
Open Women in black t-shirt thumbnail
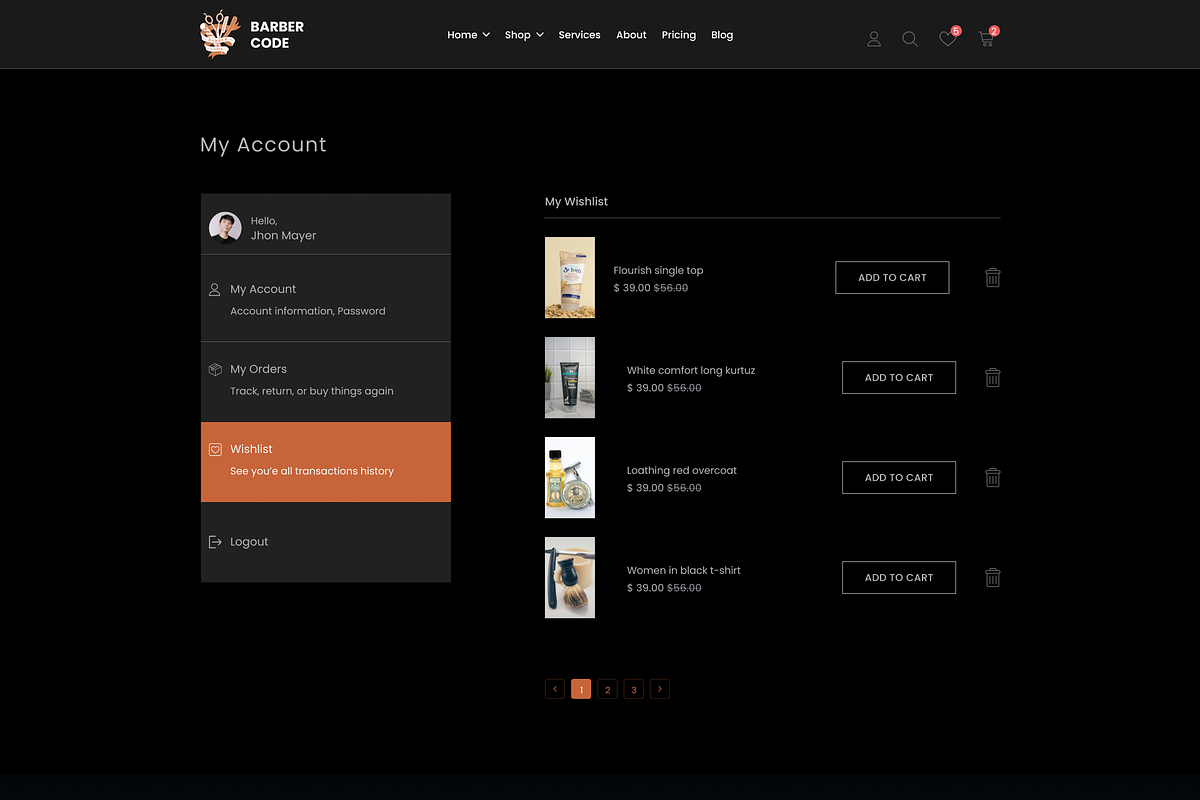click(570, 578)
